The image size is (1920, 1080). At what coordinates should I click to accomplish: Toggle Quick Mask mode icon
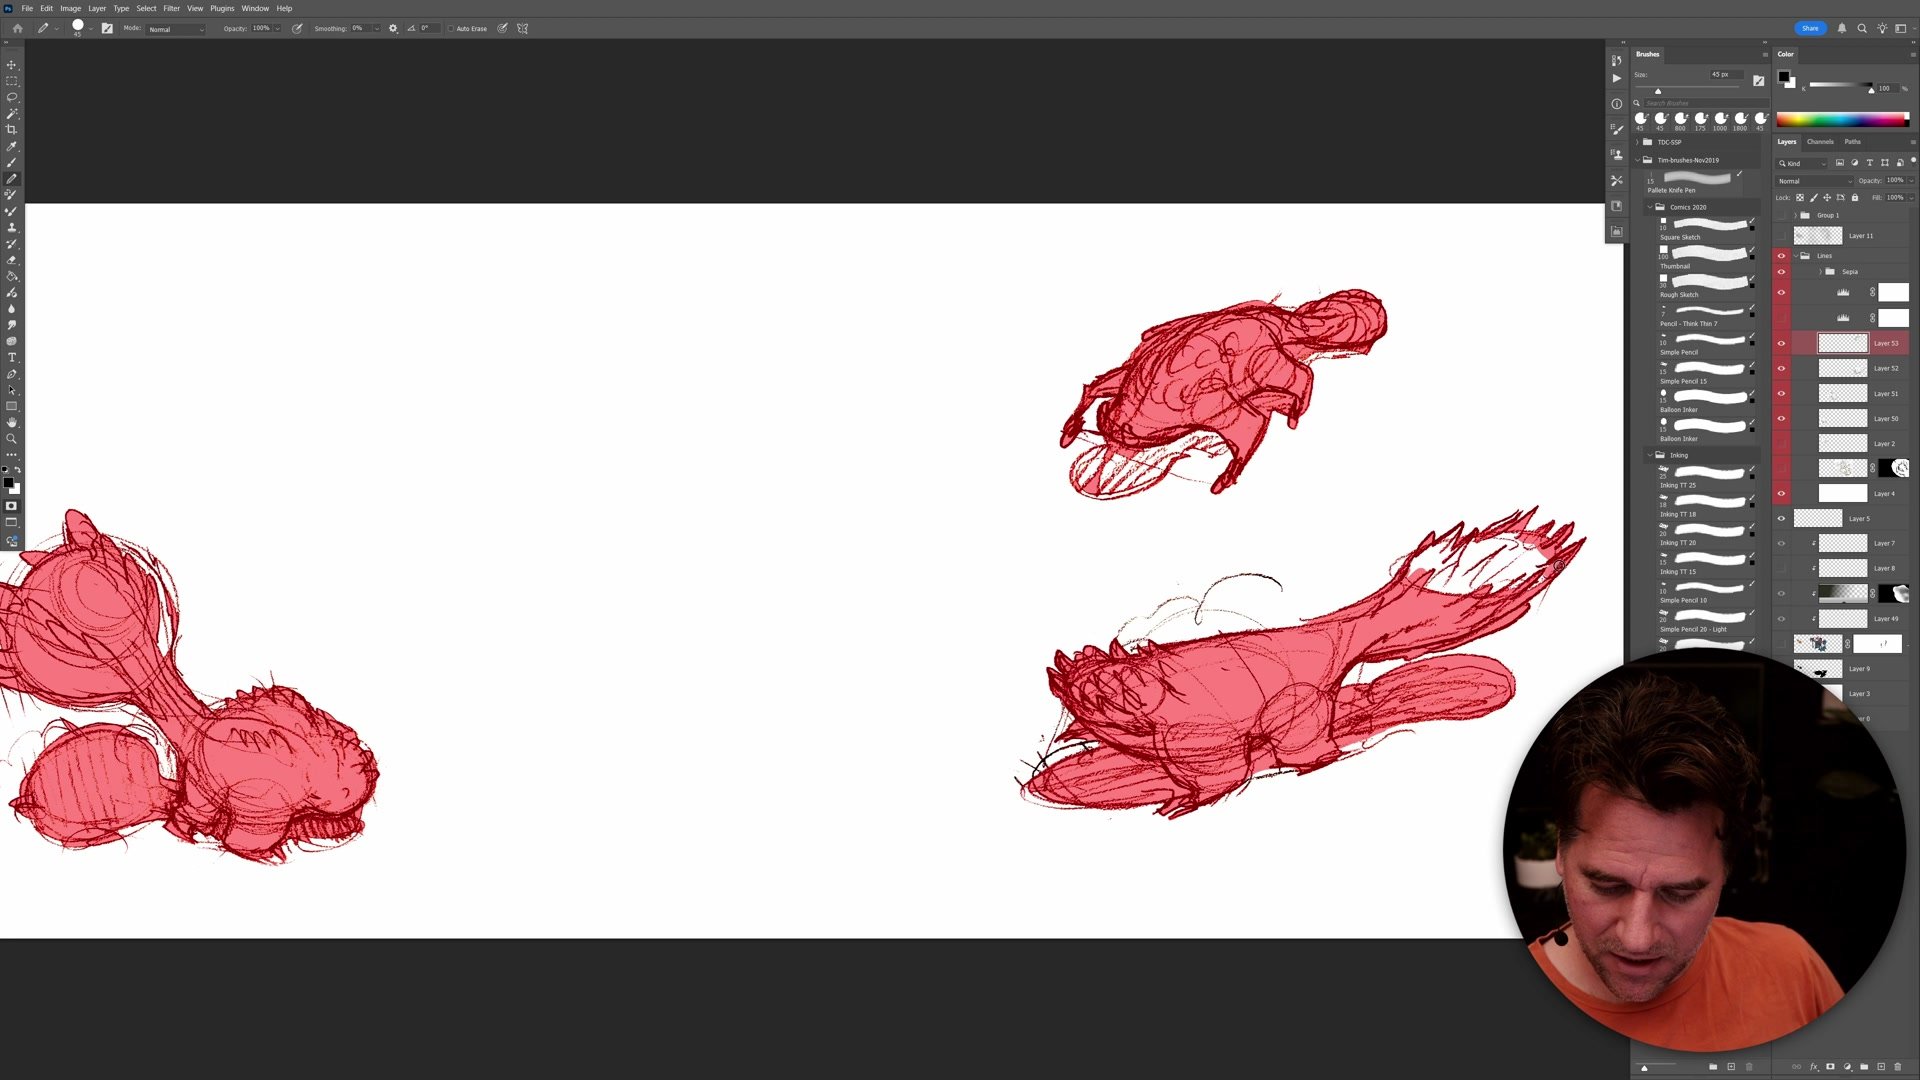(x=12, y=506)
